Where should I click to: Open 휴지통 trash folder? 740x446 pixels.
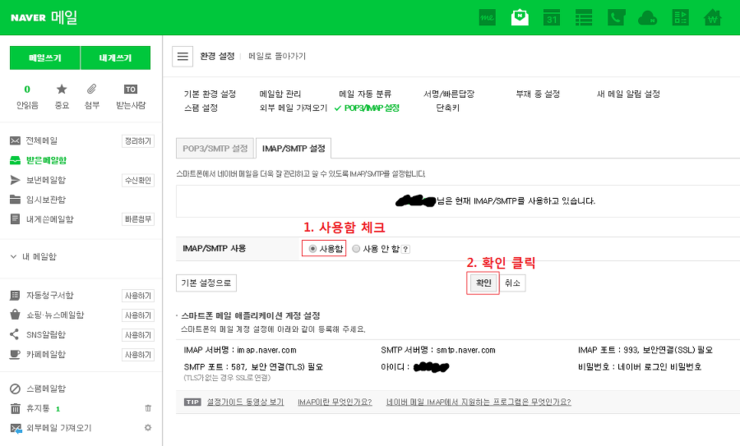pyautogui.click(x=38, y=408)
